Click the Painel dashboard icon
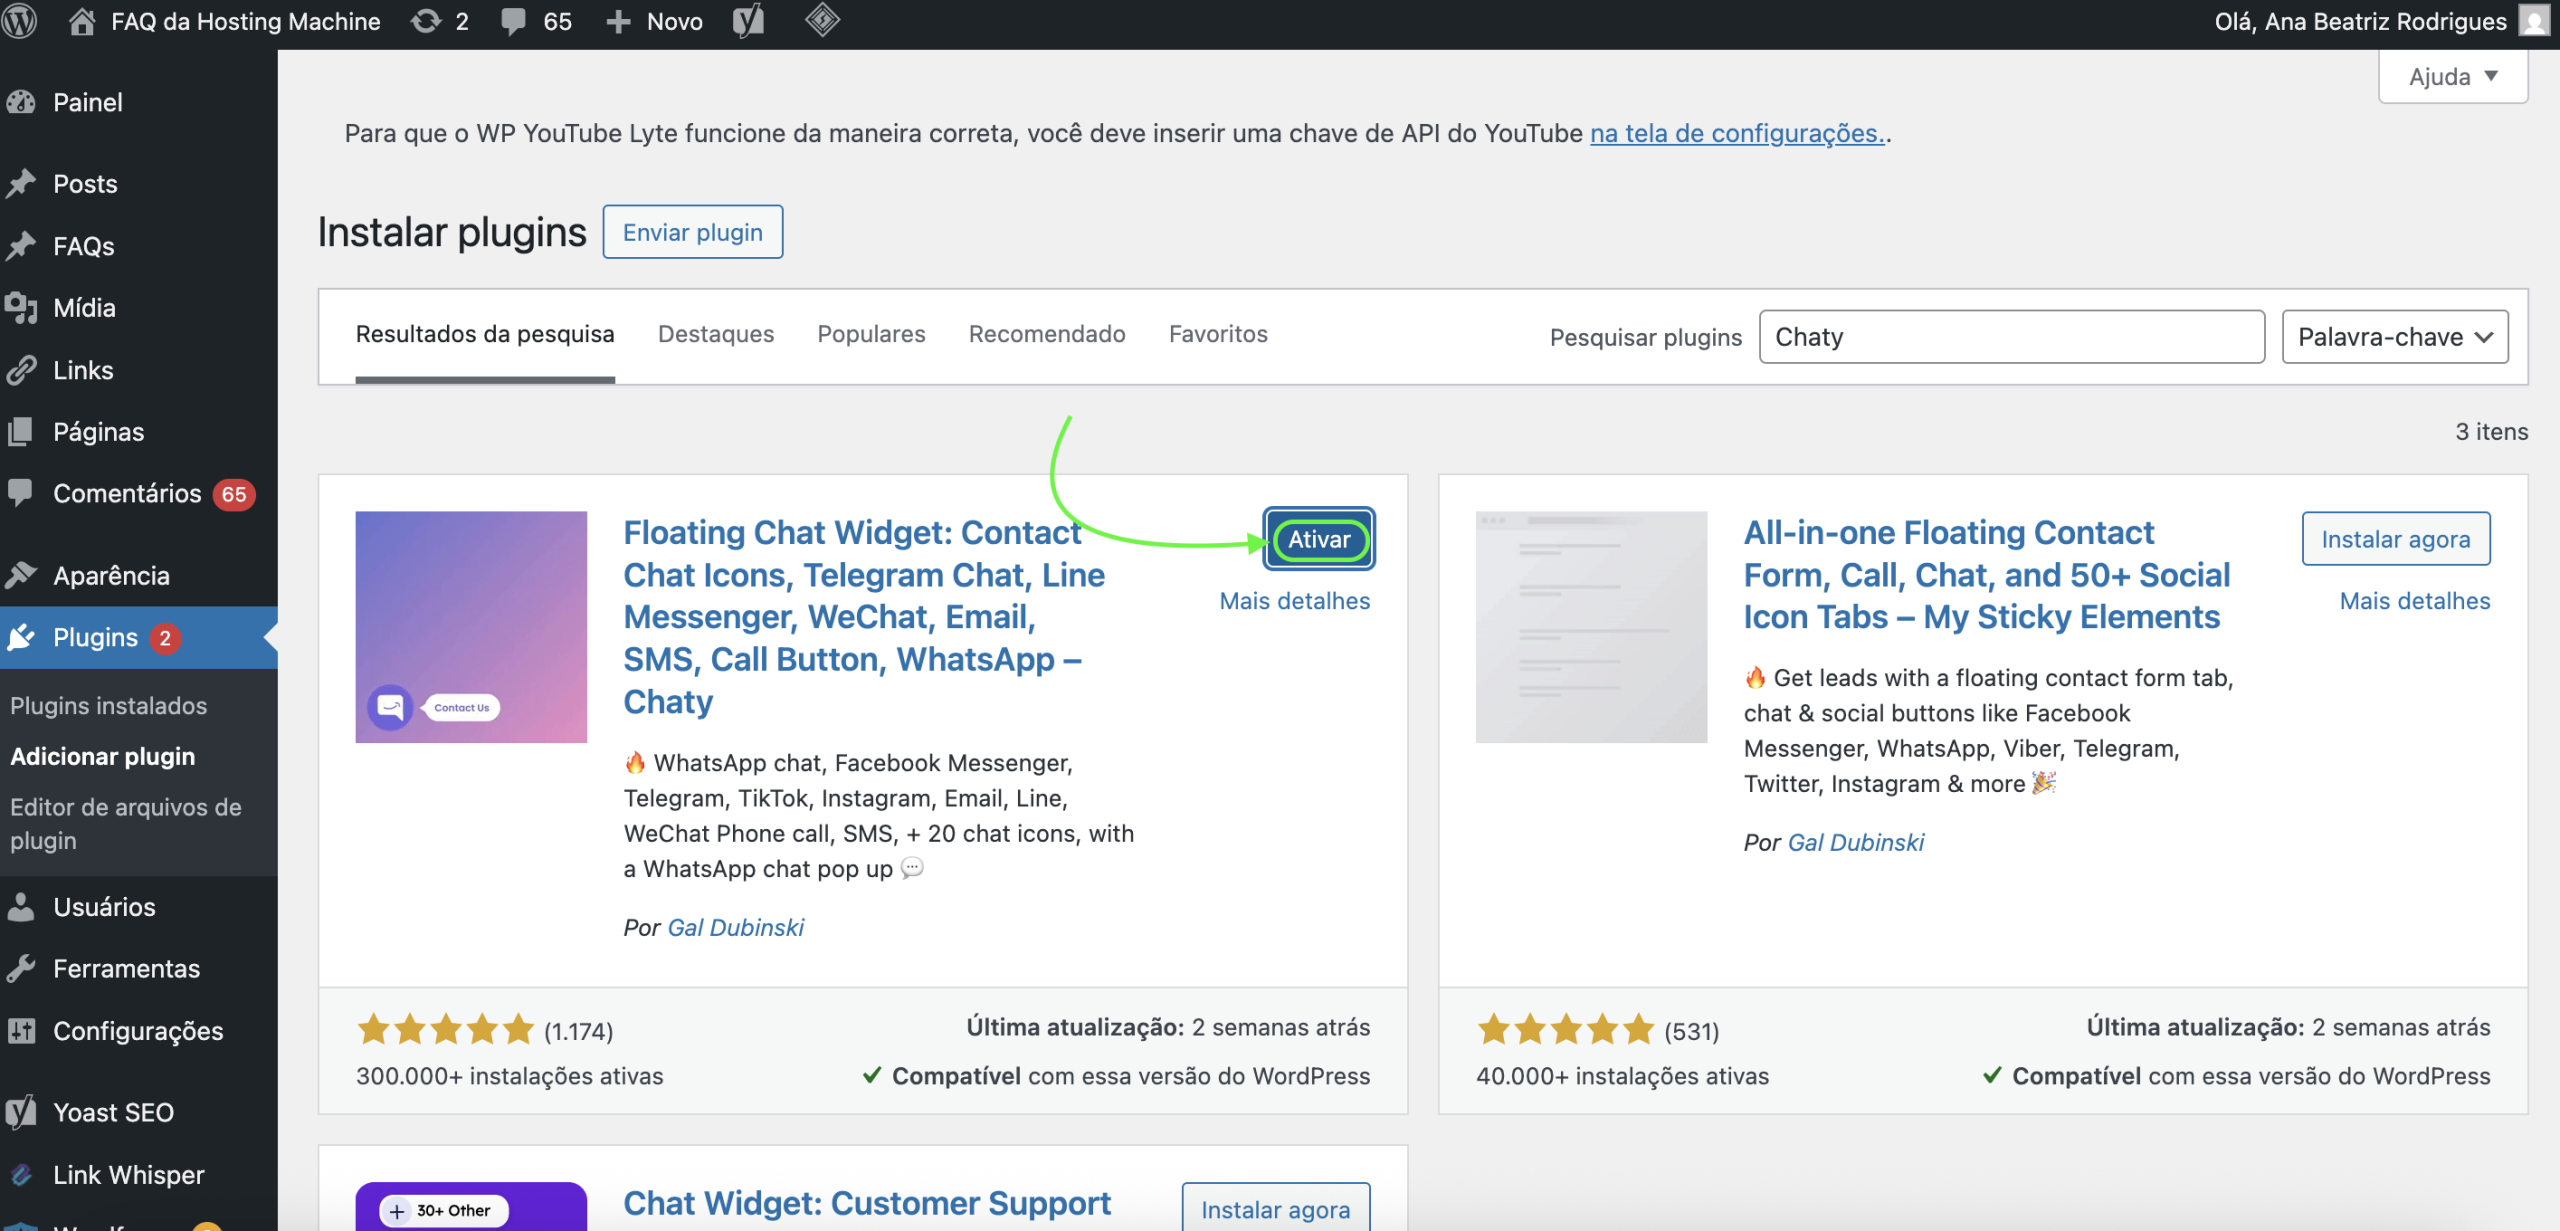The image size is (2560, 1231). (x=21, y=102)
